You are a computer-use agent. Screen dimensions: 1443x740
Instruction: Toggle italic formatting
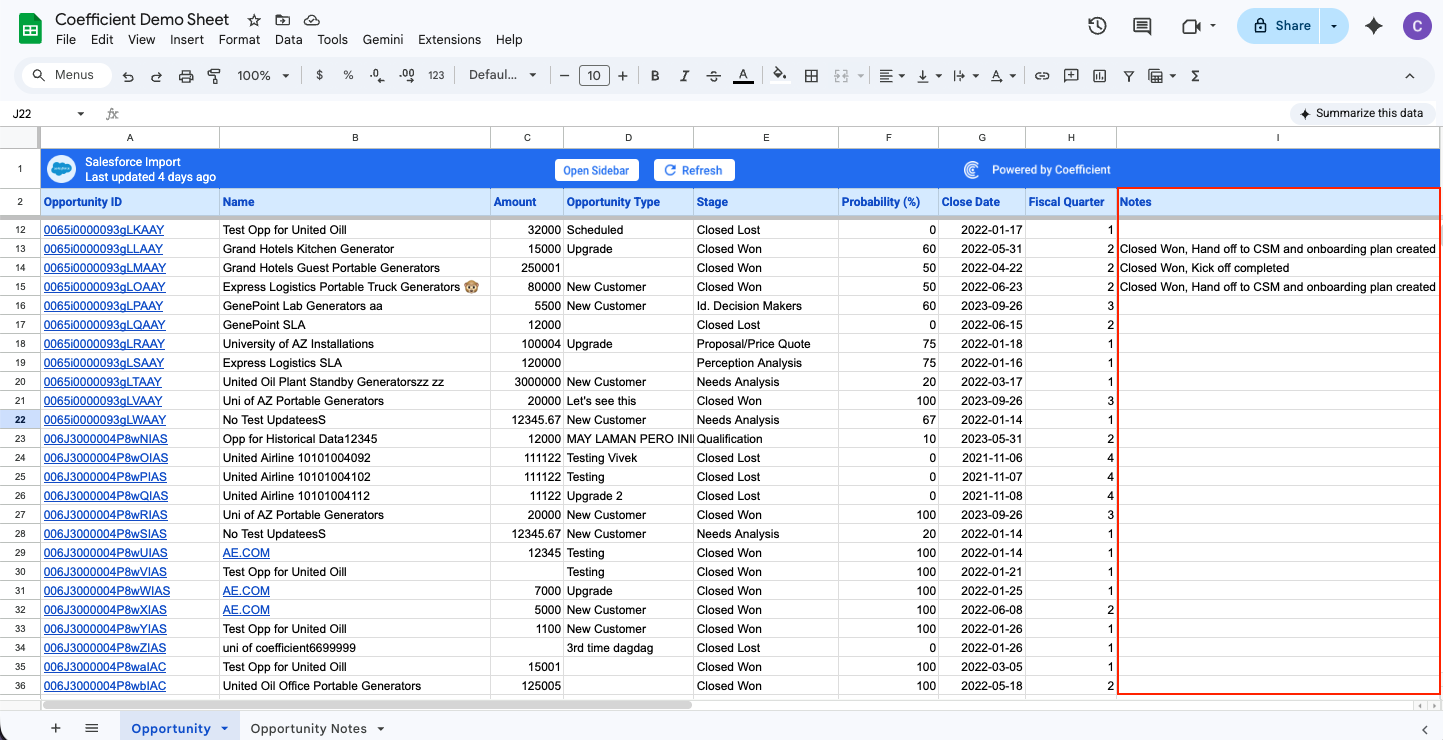[684, 75]
